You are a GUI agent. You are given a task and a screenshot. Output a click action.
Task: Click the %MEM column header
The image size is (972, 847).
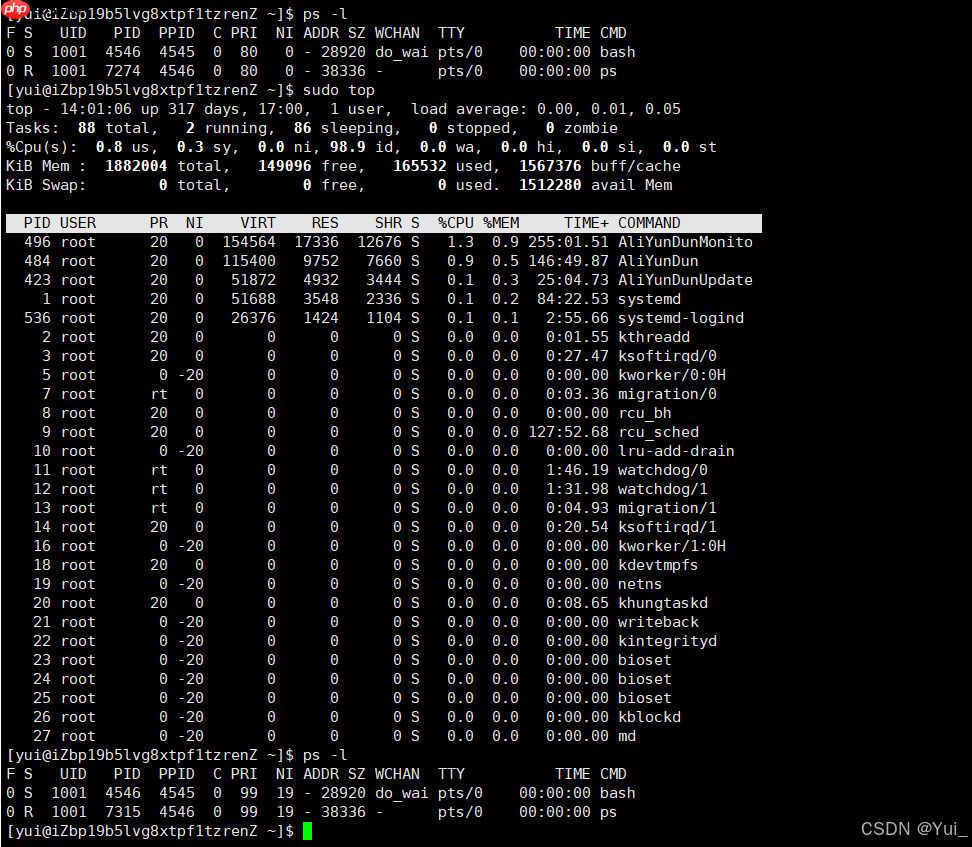(501, 223)
